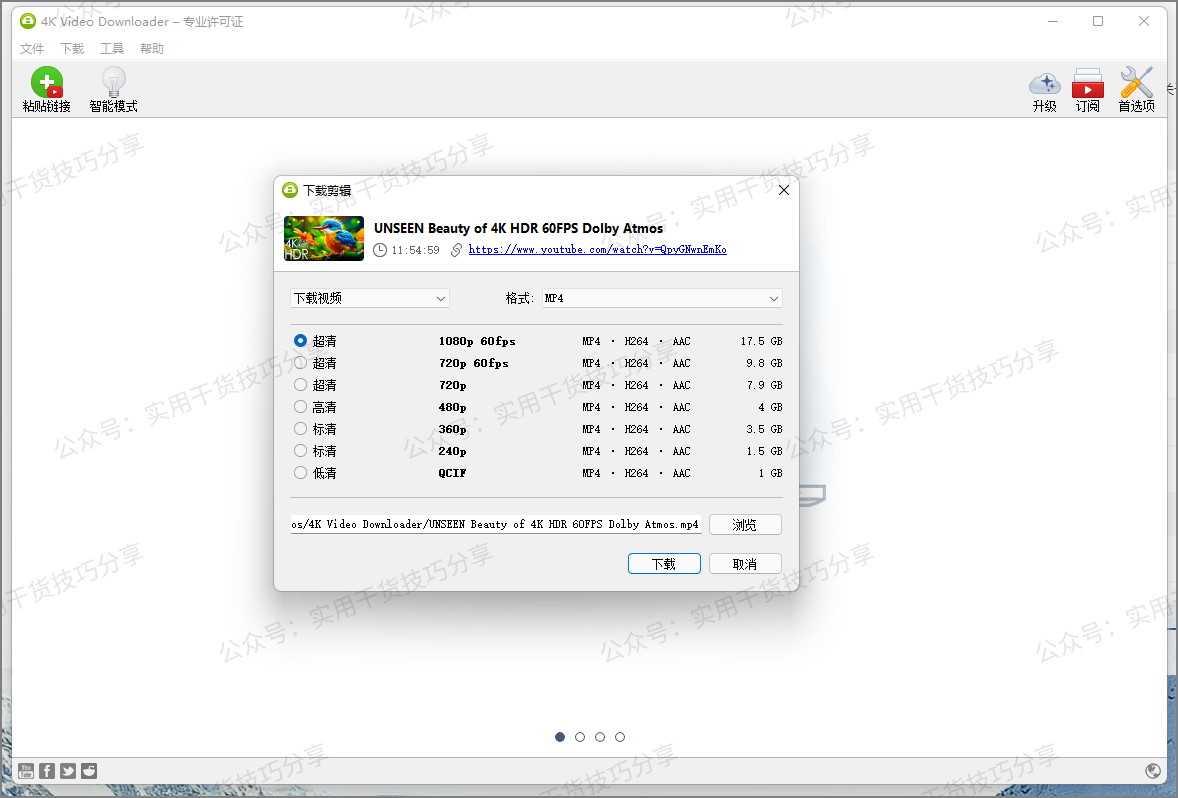Open the 工具 (Tools) menu
This screenshot has height=798, width=1178.
[112, 48]
